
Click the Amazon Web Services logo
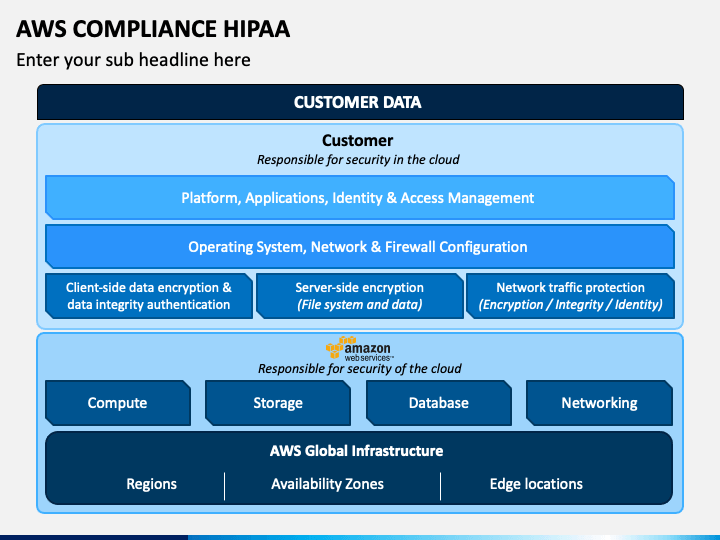tap(358, 349)
